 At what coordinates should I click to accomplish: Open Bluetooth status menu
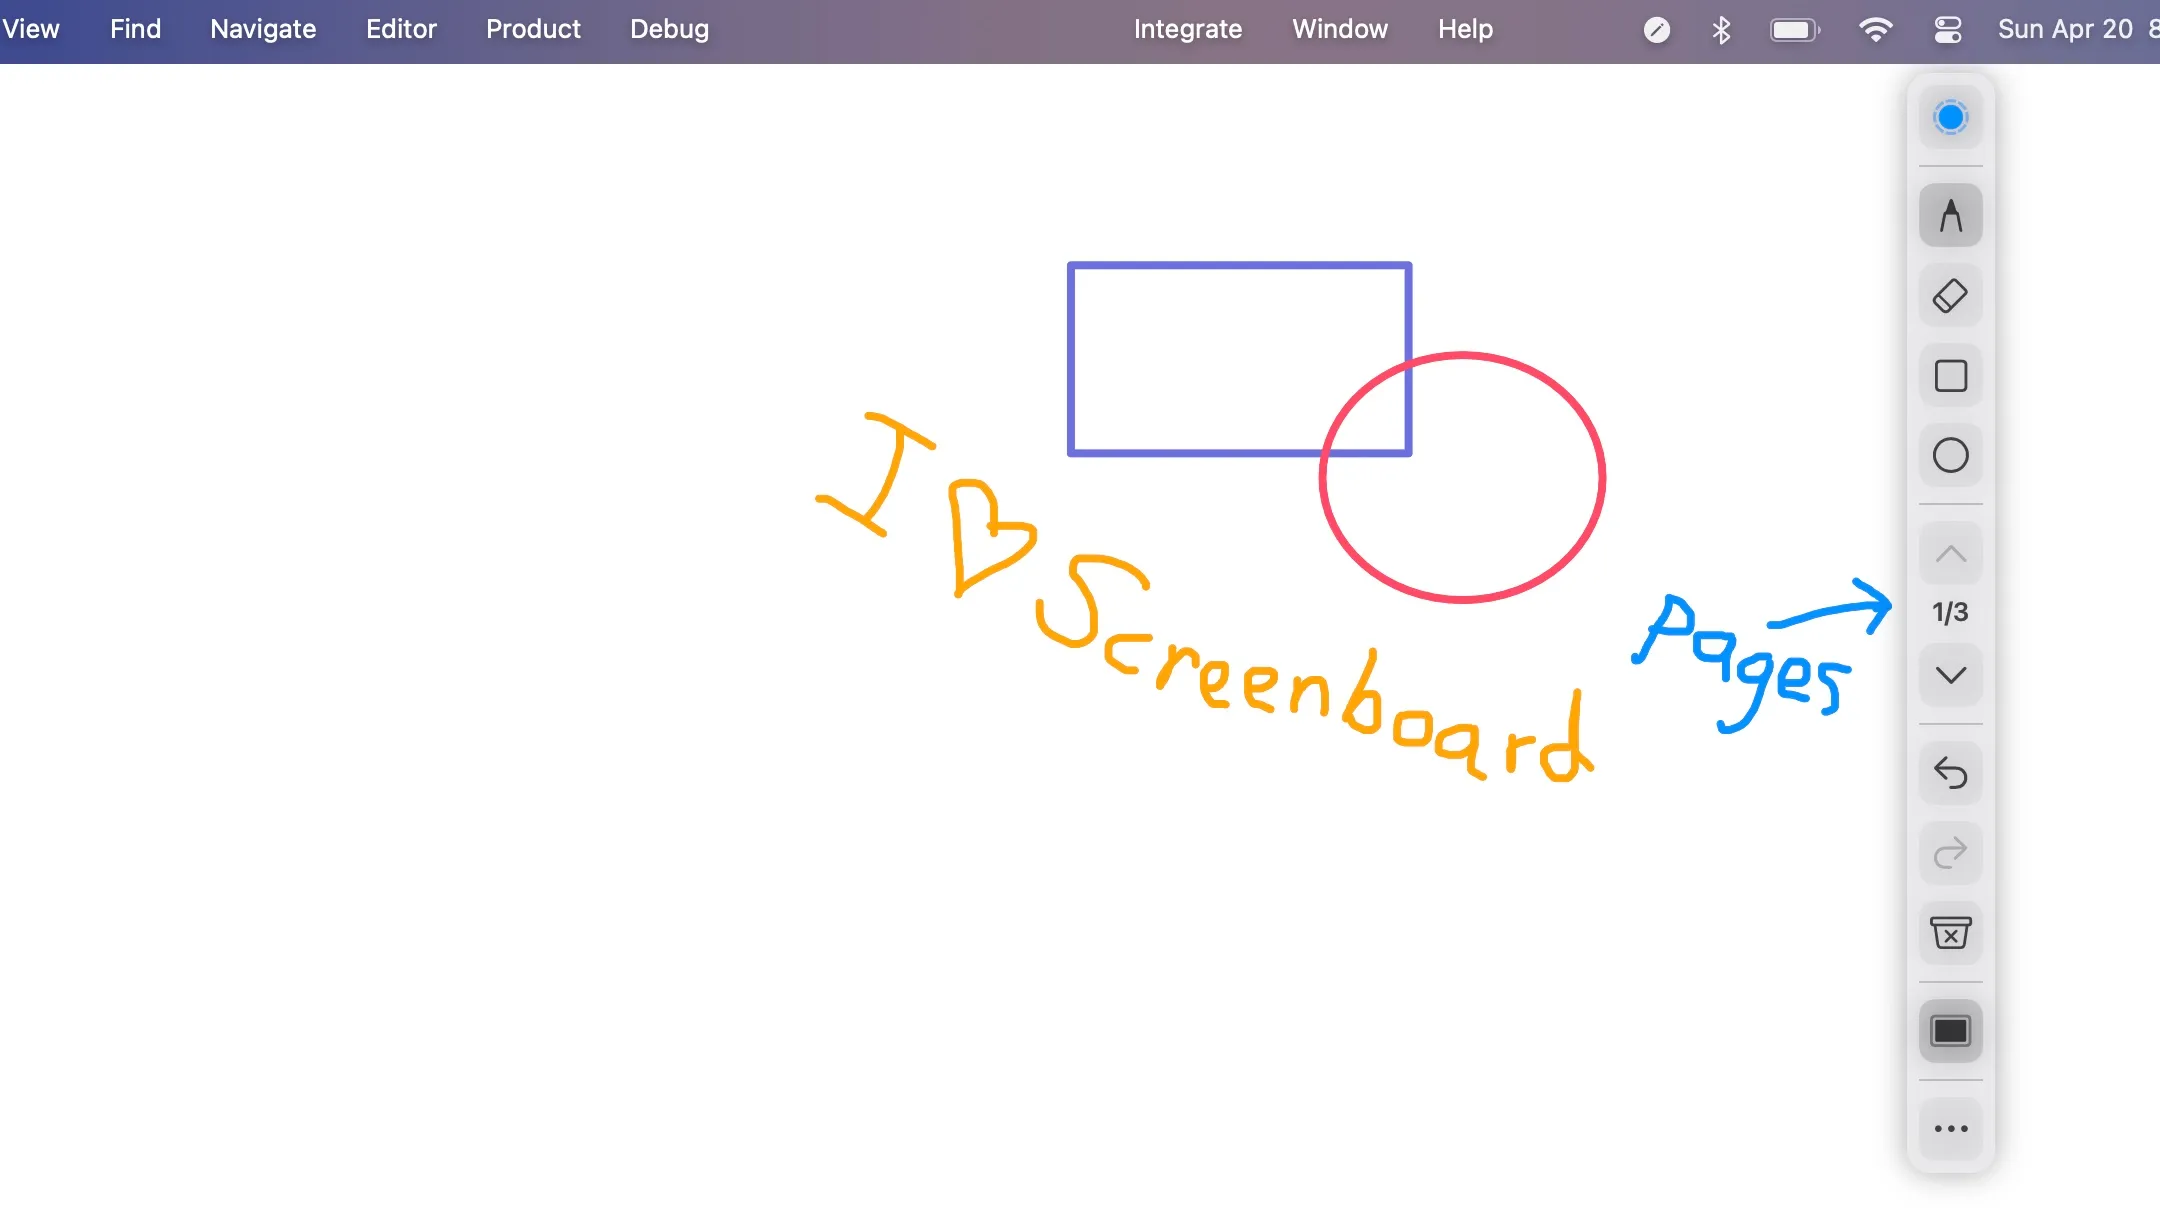[x=1721, y=30]
